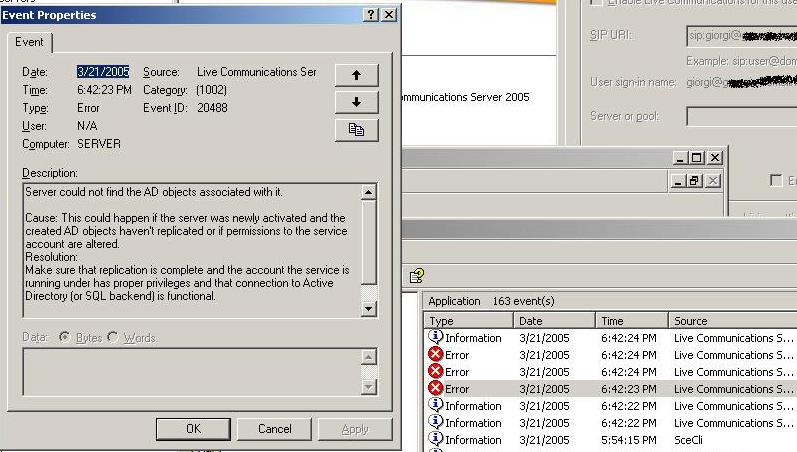
Task: Sort event list by Time column header
Action: coord(631,321)
